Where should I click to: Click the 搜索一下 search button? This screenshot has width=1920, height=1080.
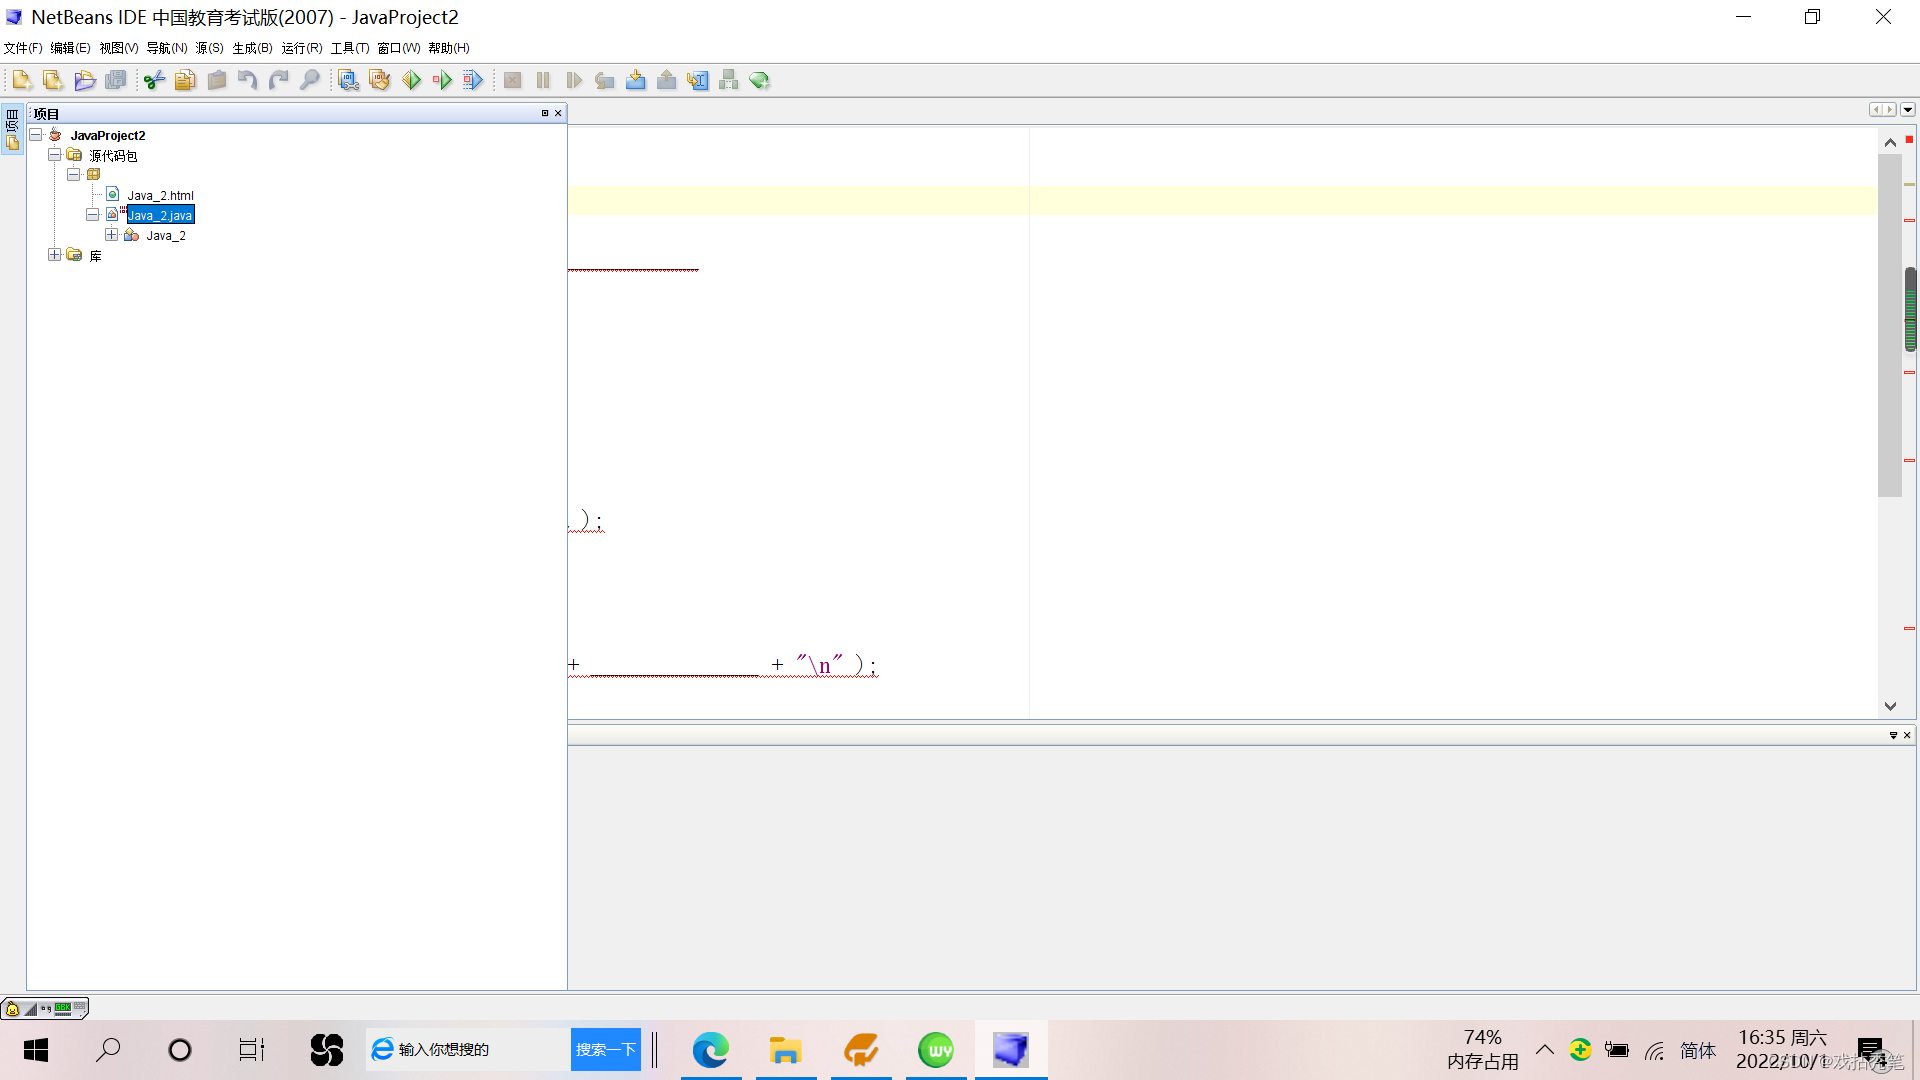point(605,1049)
